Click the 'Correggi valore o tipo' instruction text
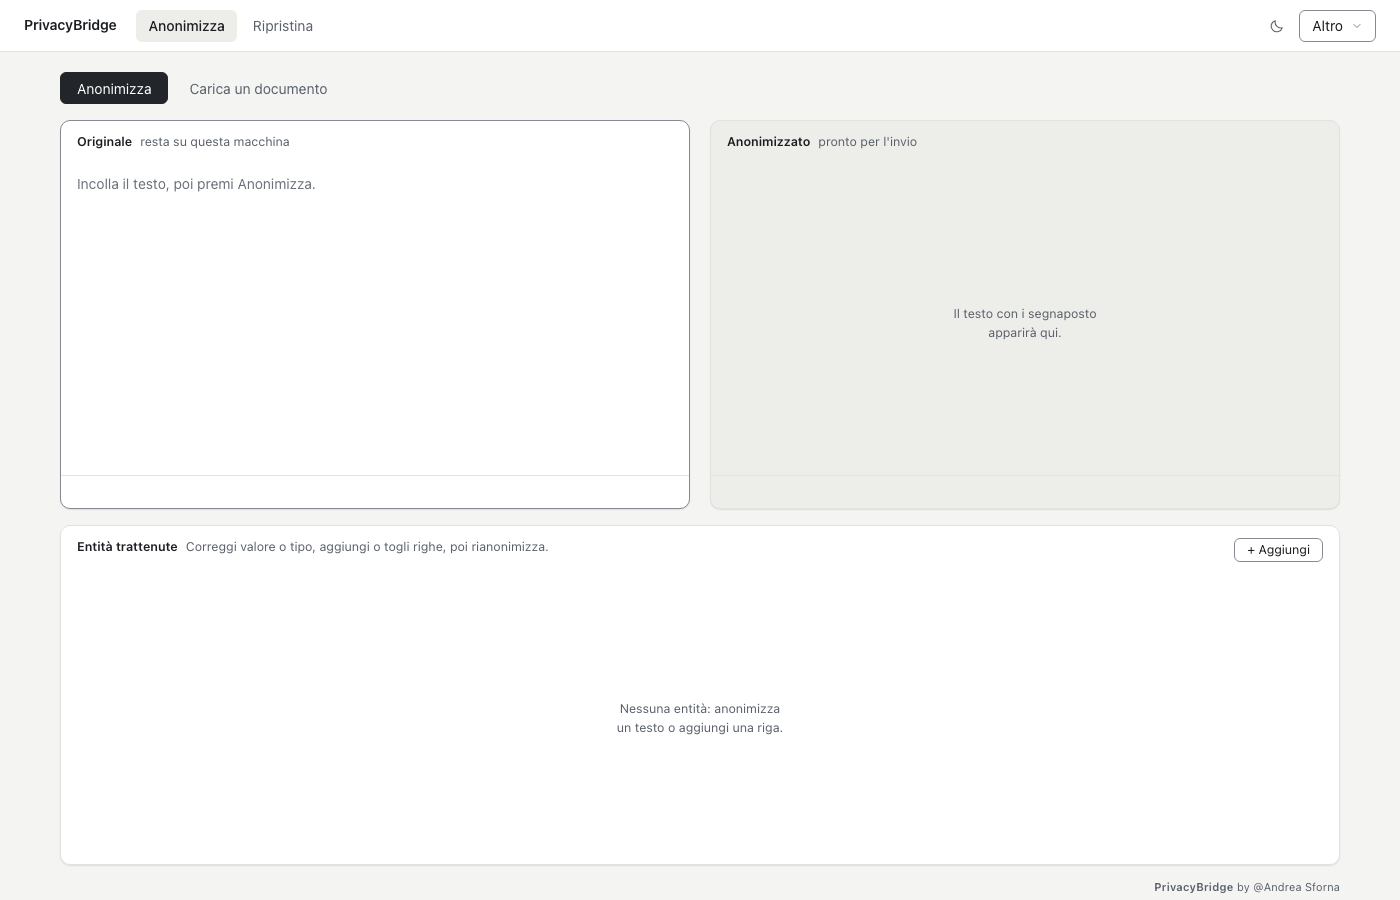This screenshot has height=900, width=1400. click(367, 547)
